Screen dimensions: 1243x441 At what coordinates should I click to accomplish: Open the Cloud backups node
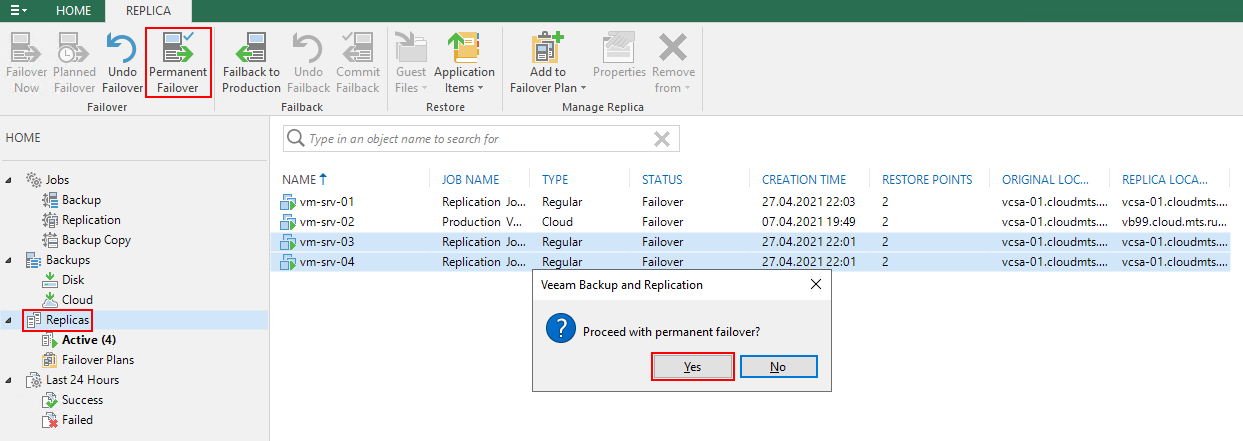click(77, 300)
